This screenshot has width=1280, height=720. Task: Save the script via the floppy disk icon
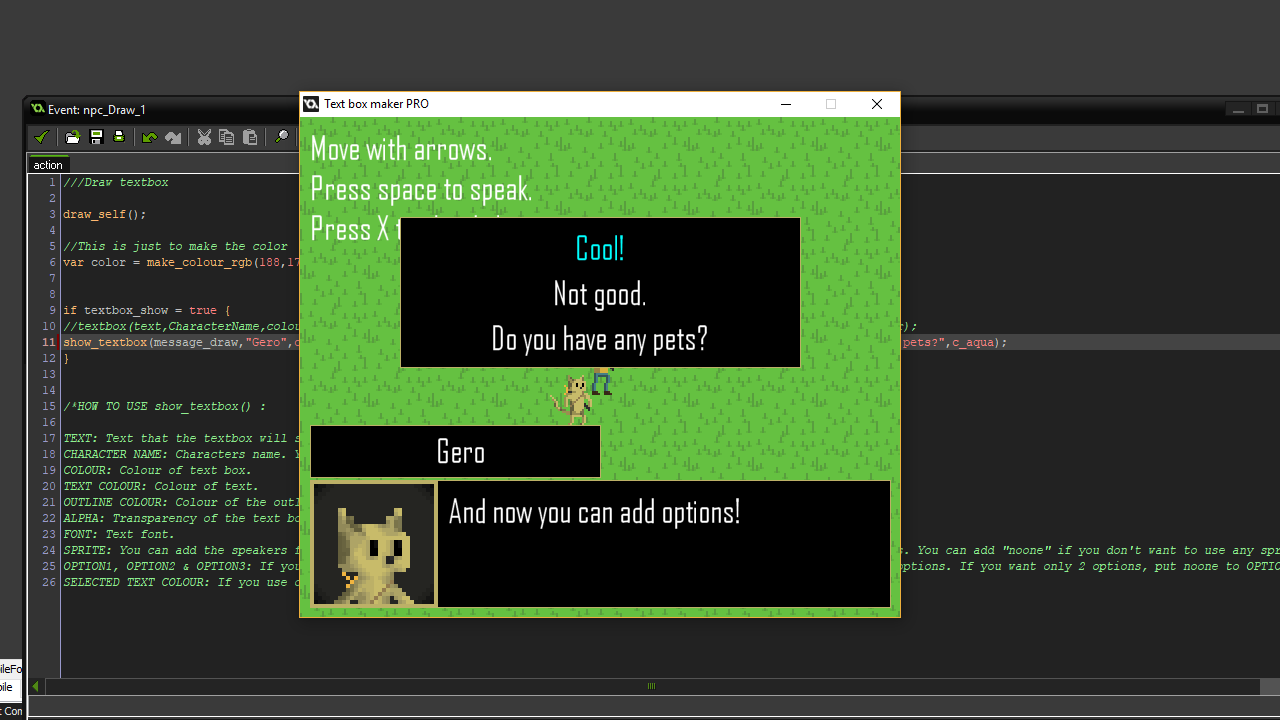96,137
